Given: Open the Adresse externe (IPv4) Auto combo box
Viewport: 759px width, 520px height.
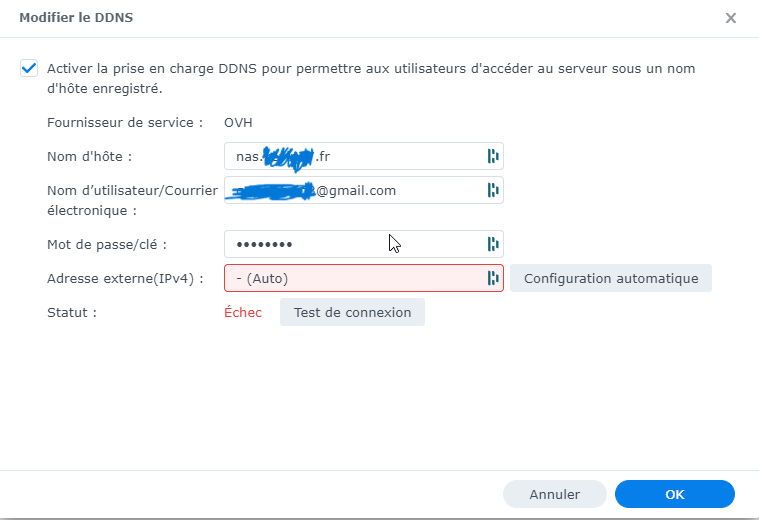Looking at the screenshot, I should 355,278.
